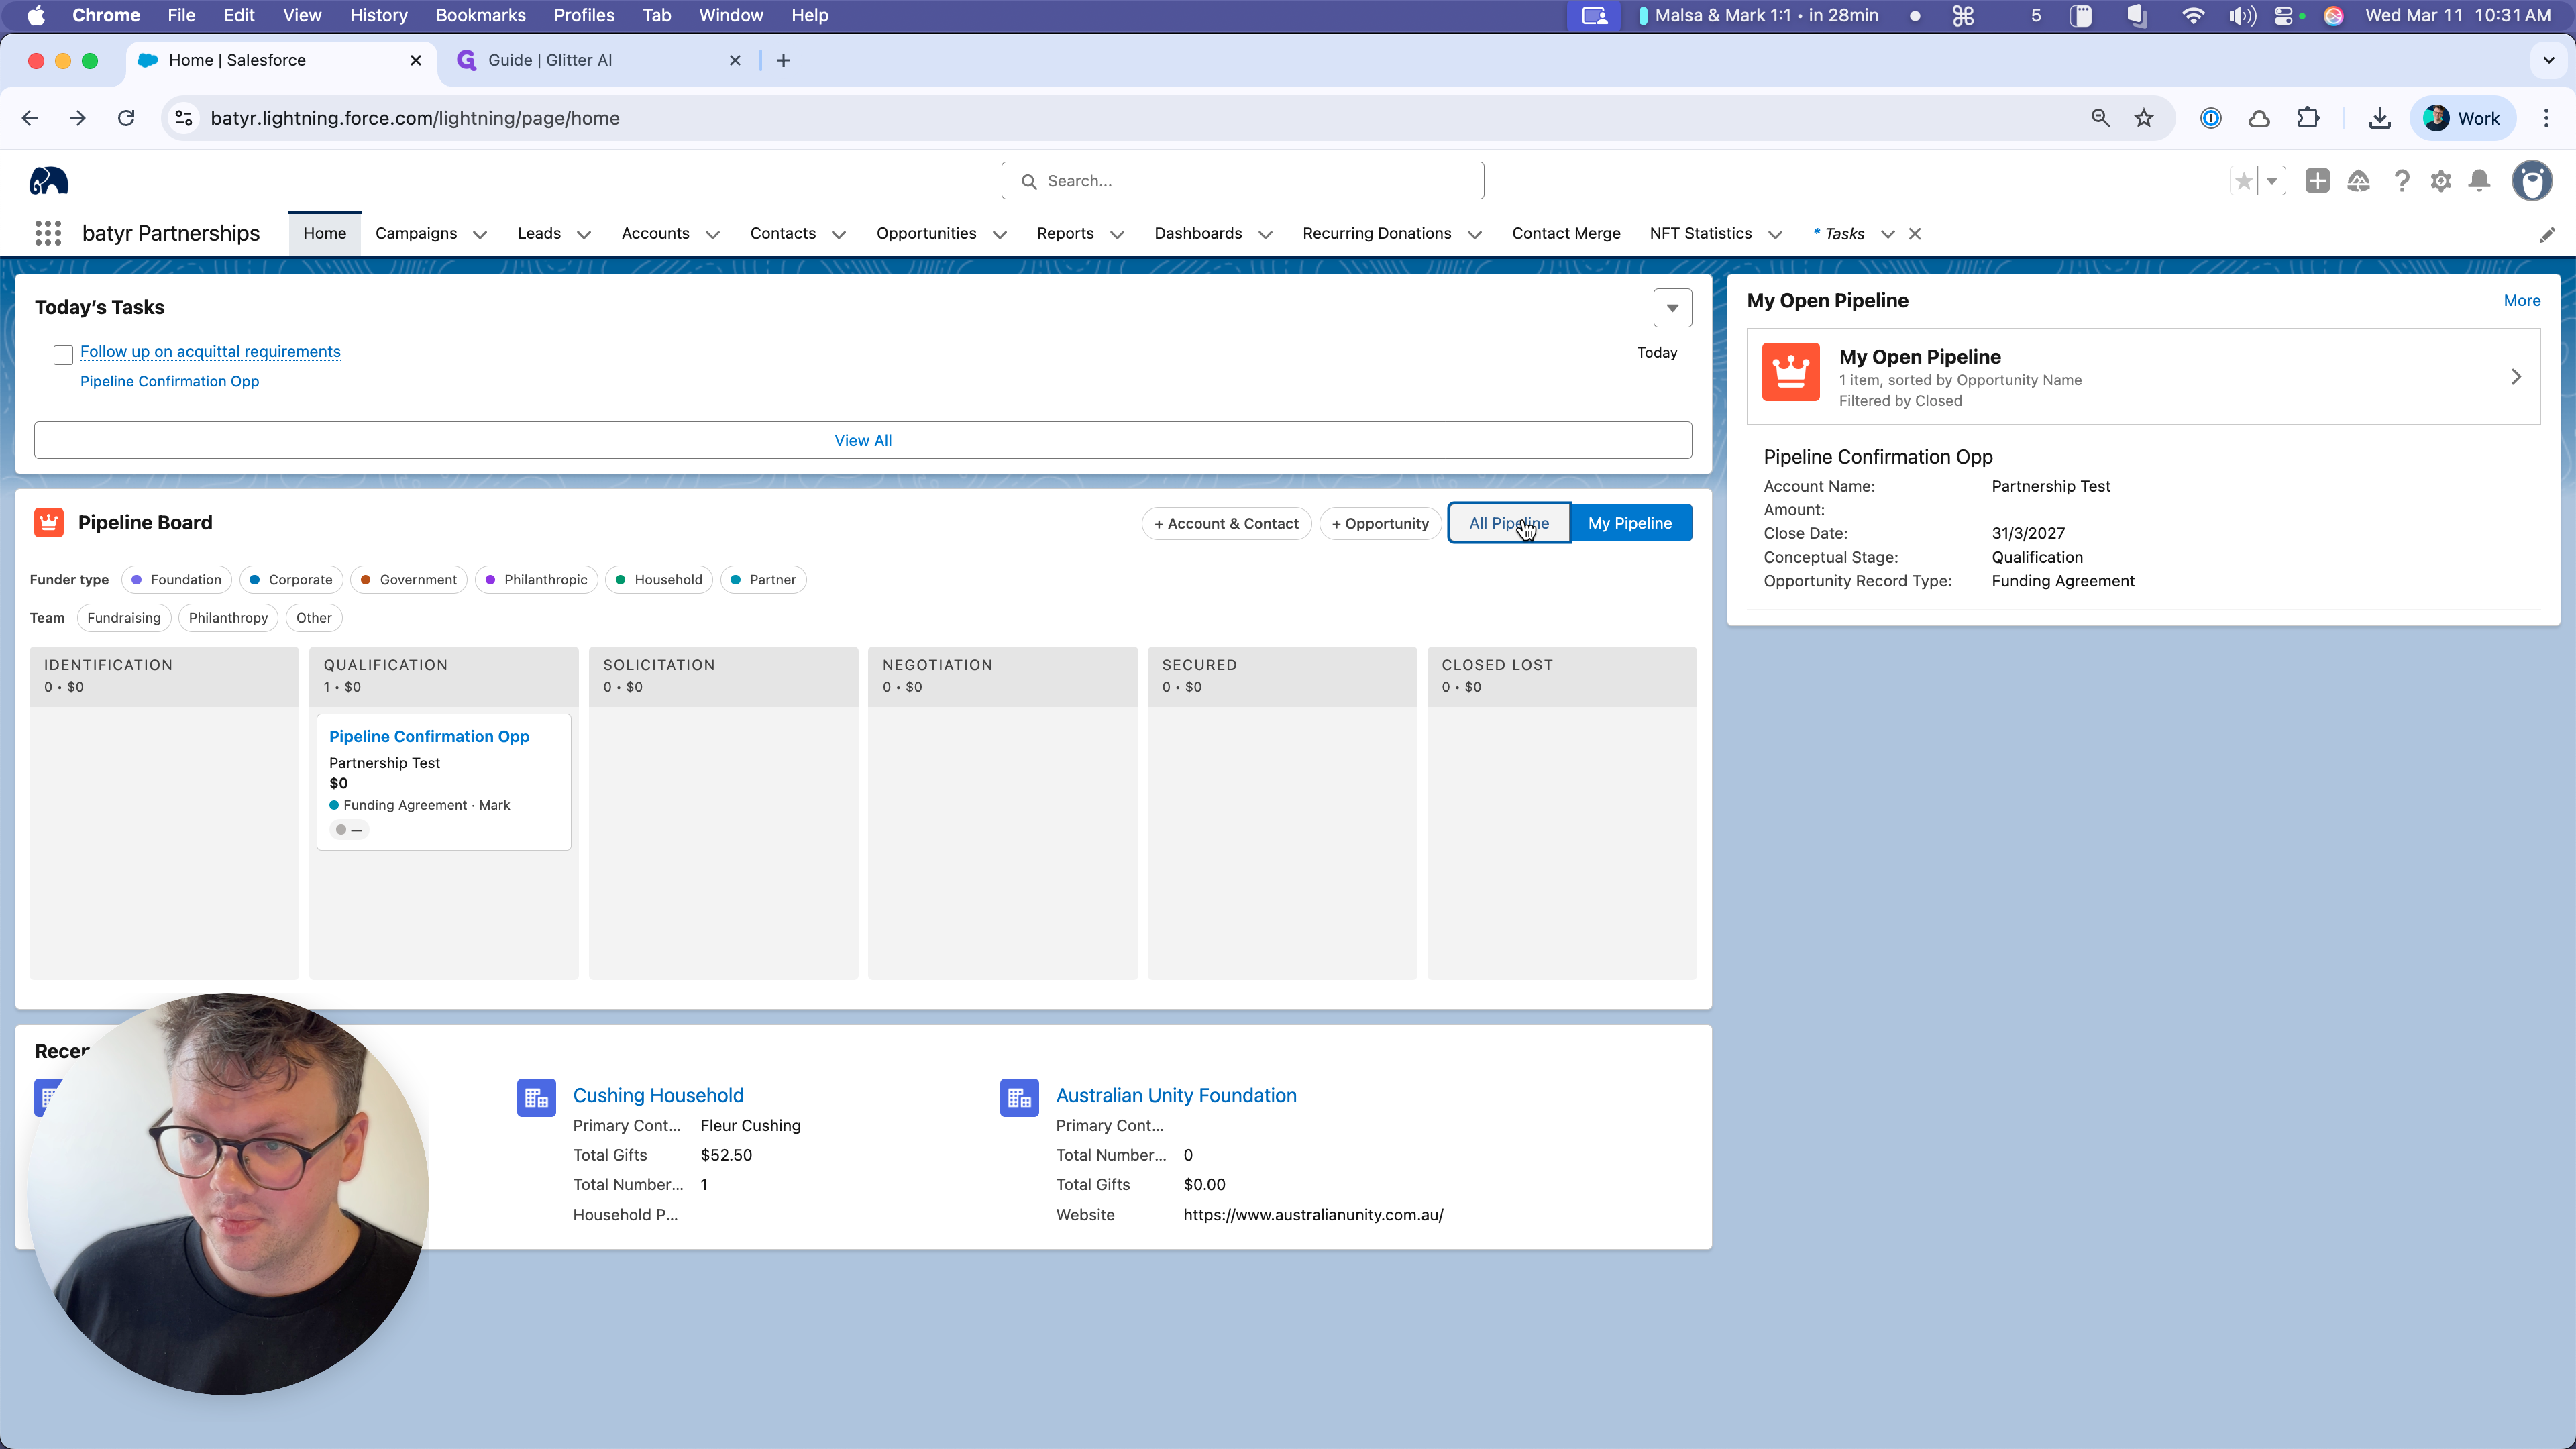Reload the page
2576x1449 pixels.
coord(126,119)
